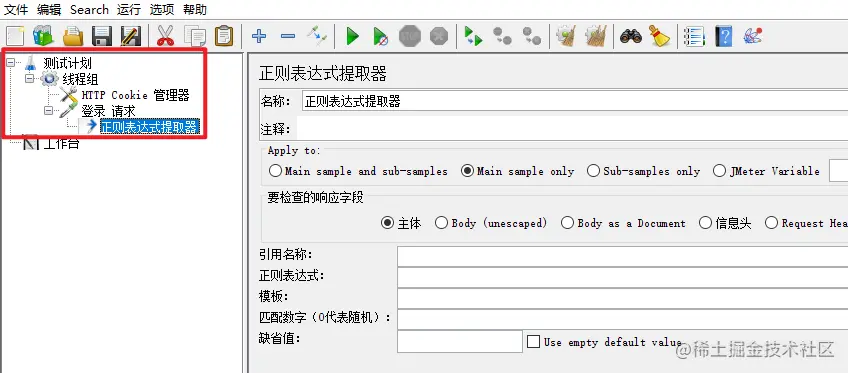Click the blue minus Collapse All icon
848x373 pixels.
tap(288, 36)
